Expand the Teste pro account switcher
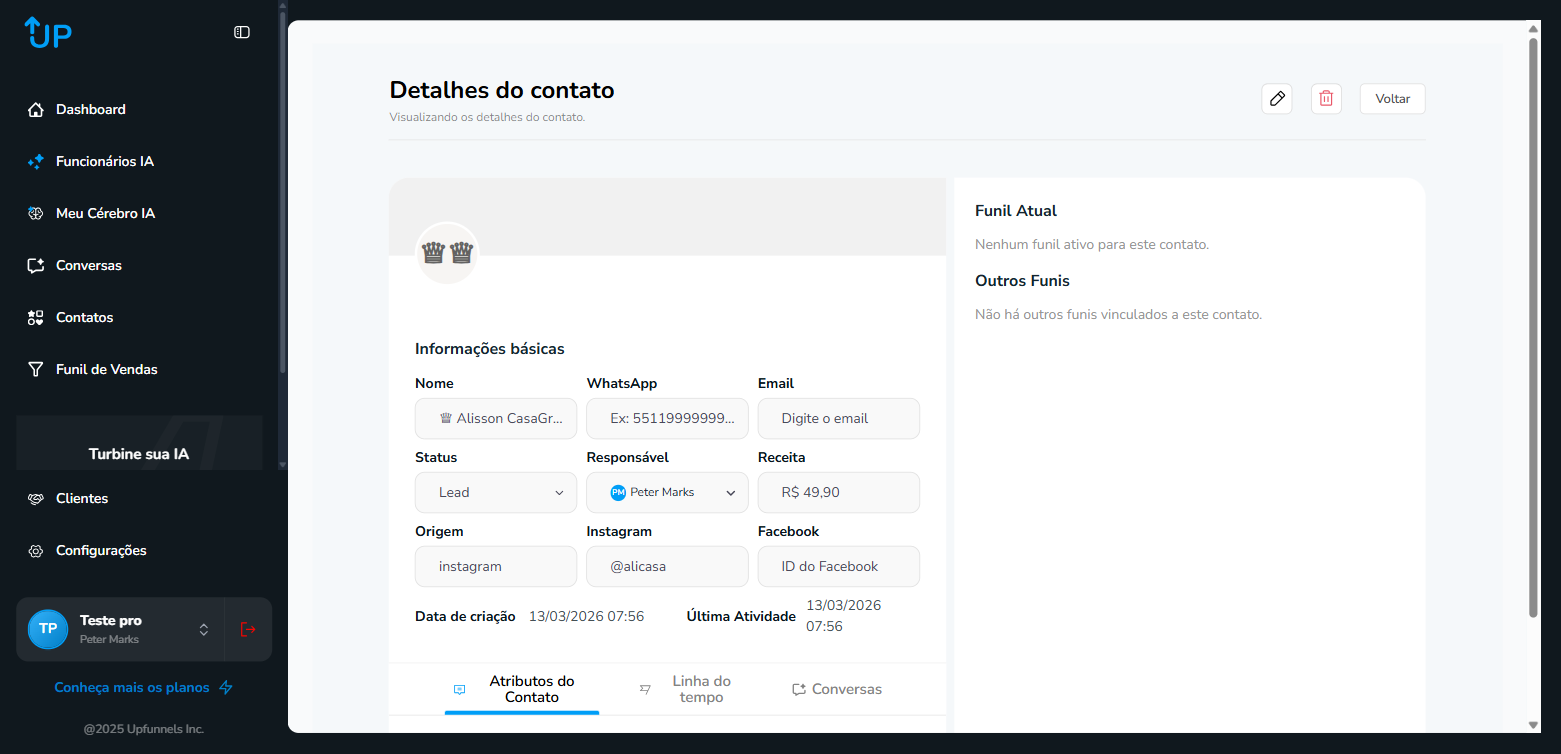The width and height of the screenshot is (1561, 754). pyautogui.click(x=203, y=629)
